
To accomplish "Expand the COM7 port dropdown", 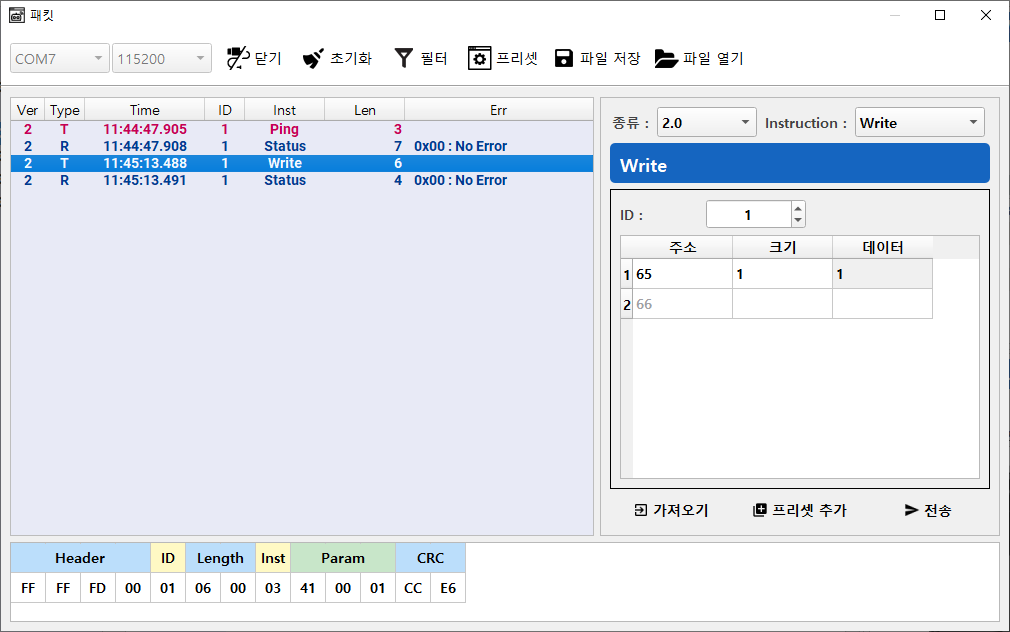I will [x=60, y=59].
